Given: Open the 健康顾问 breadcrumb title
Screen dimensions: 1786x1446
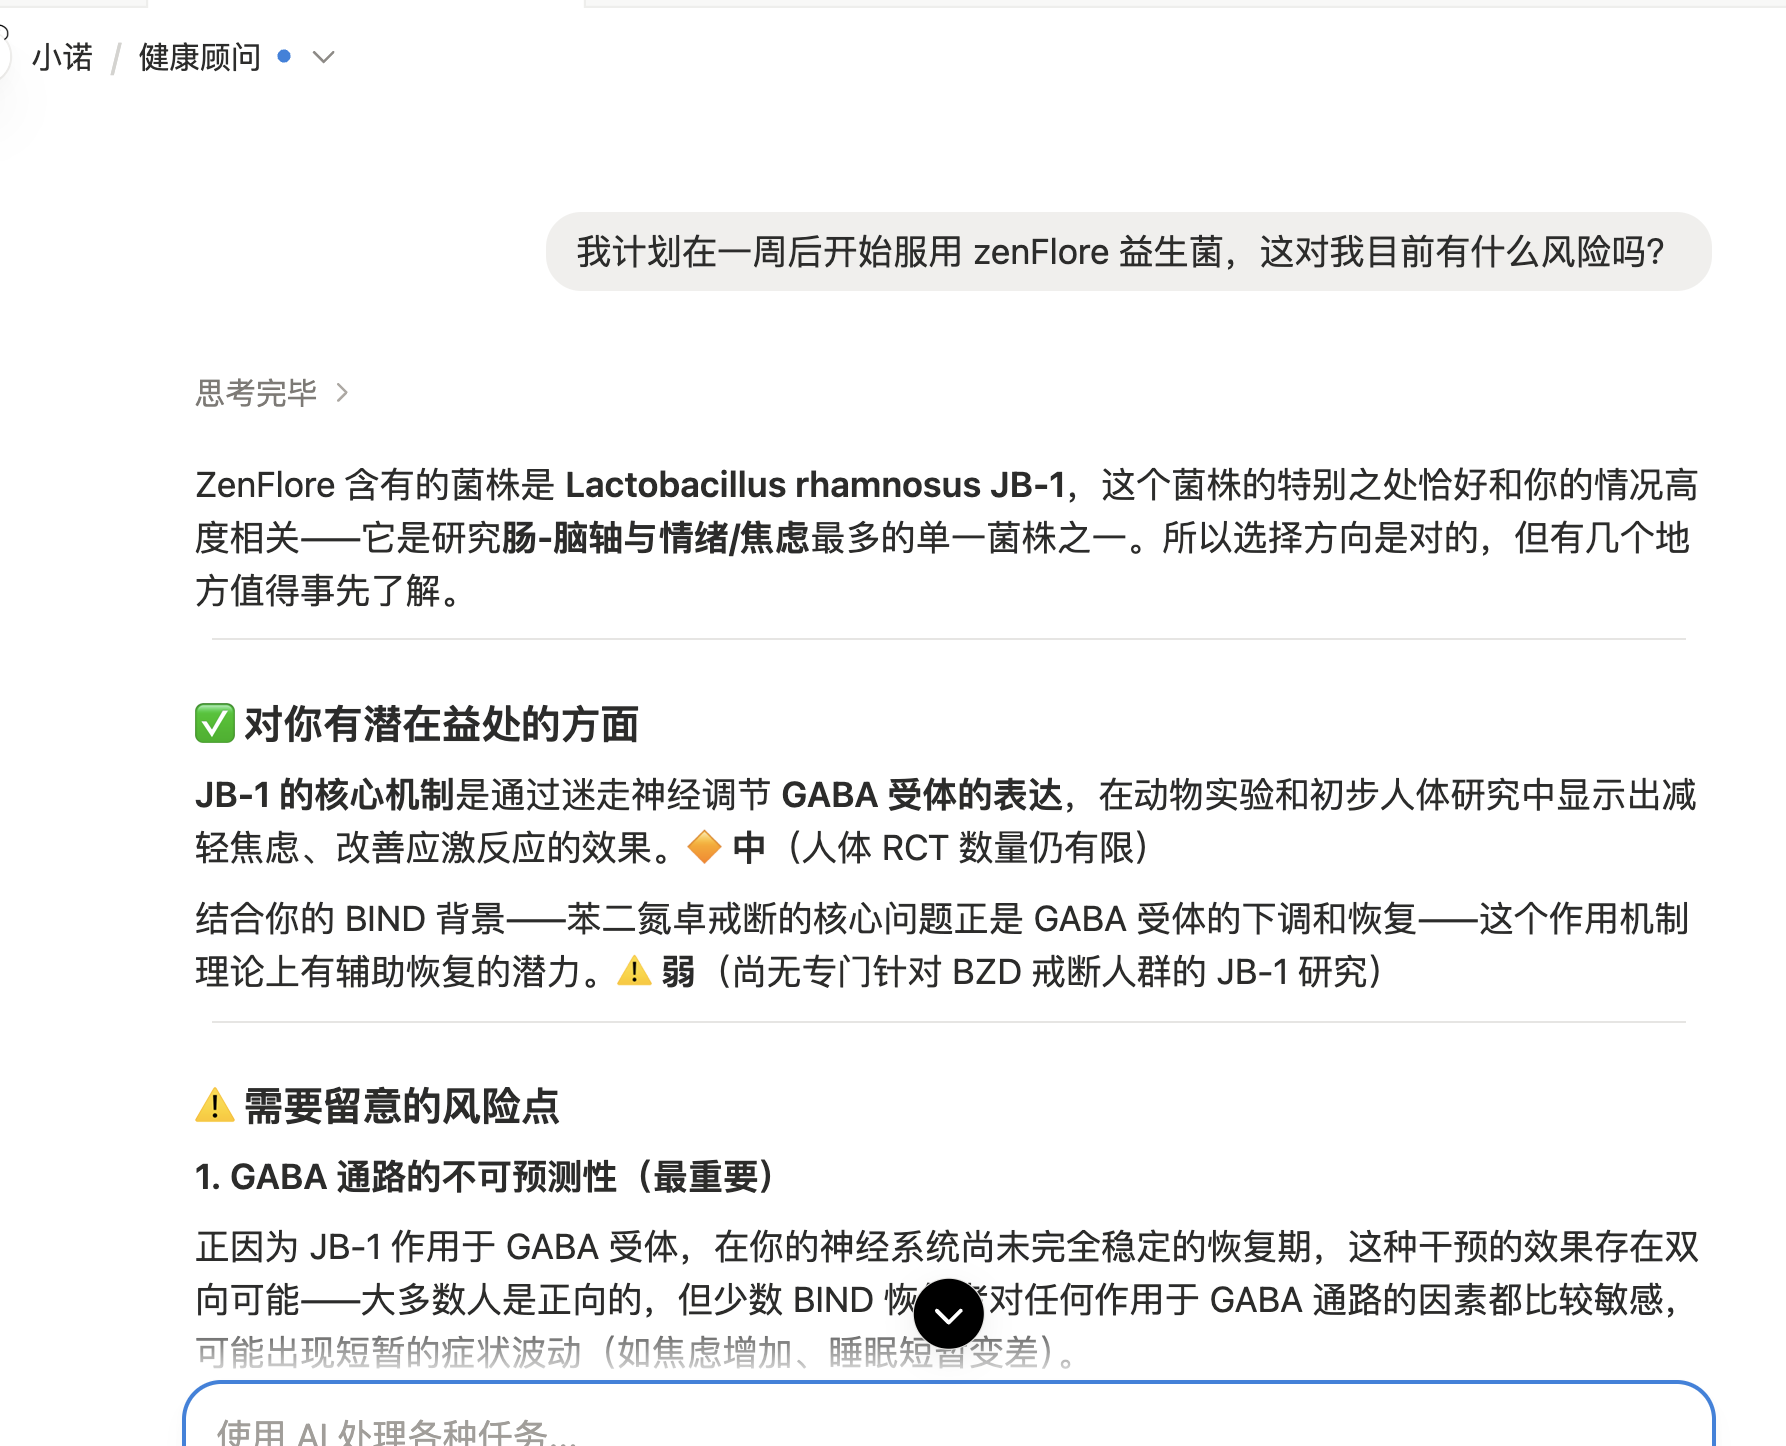Looking at the screenshot, I should (x=199, y=57).
